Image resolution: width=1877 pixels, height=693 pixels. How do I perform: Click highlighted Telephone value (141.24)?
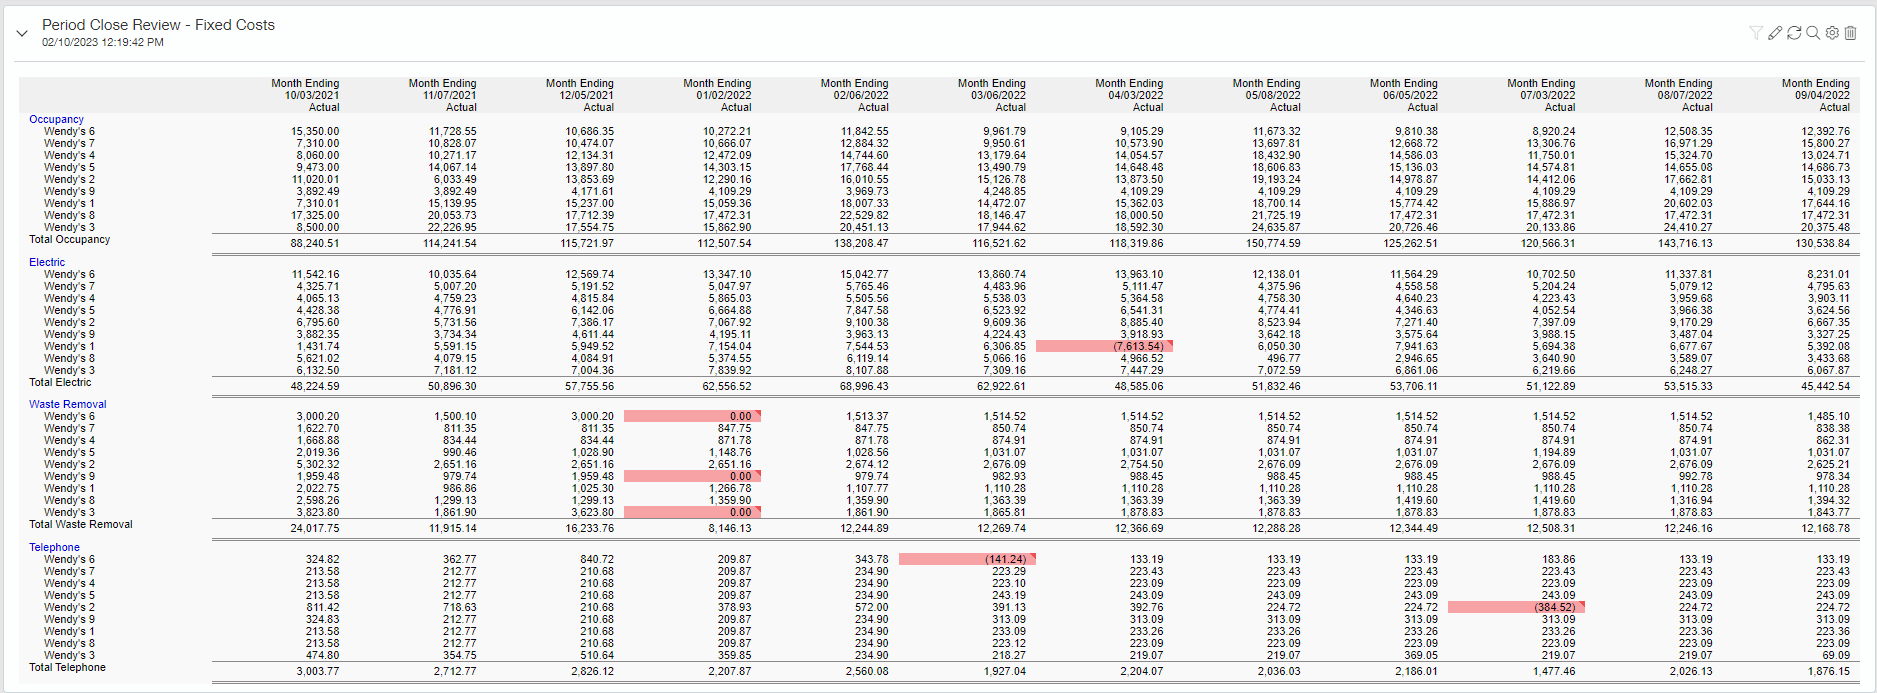(967, 559)
